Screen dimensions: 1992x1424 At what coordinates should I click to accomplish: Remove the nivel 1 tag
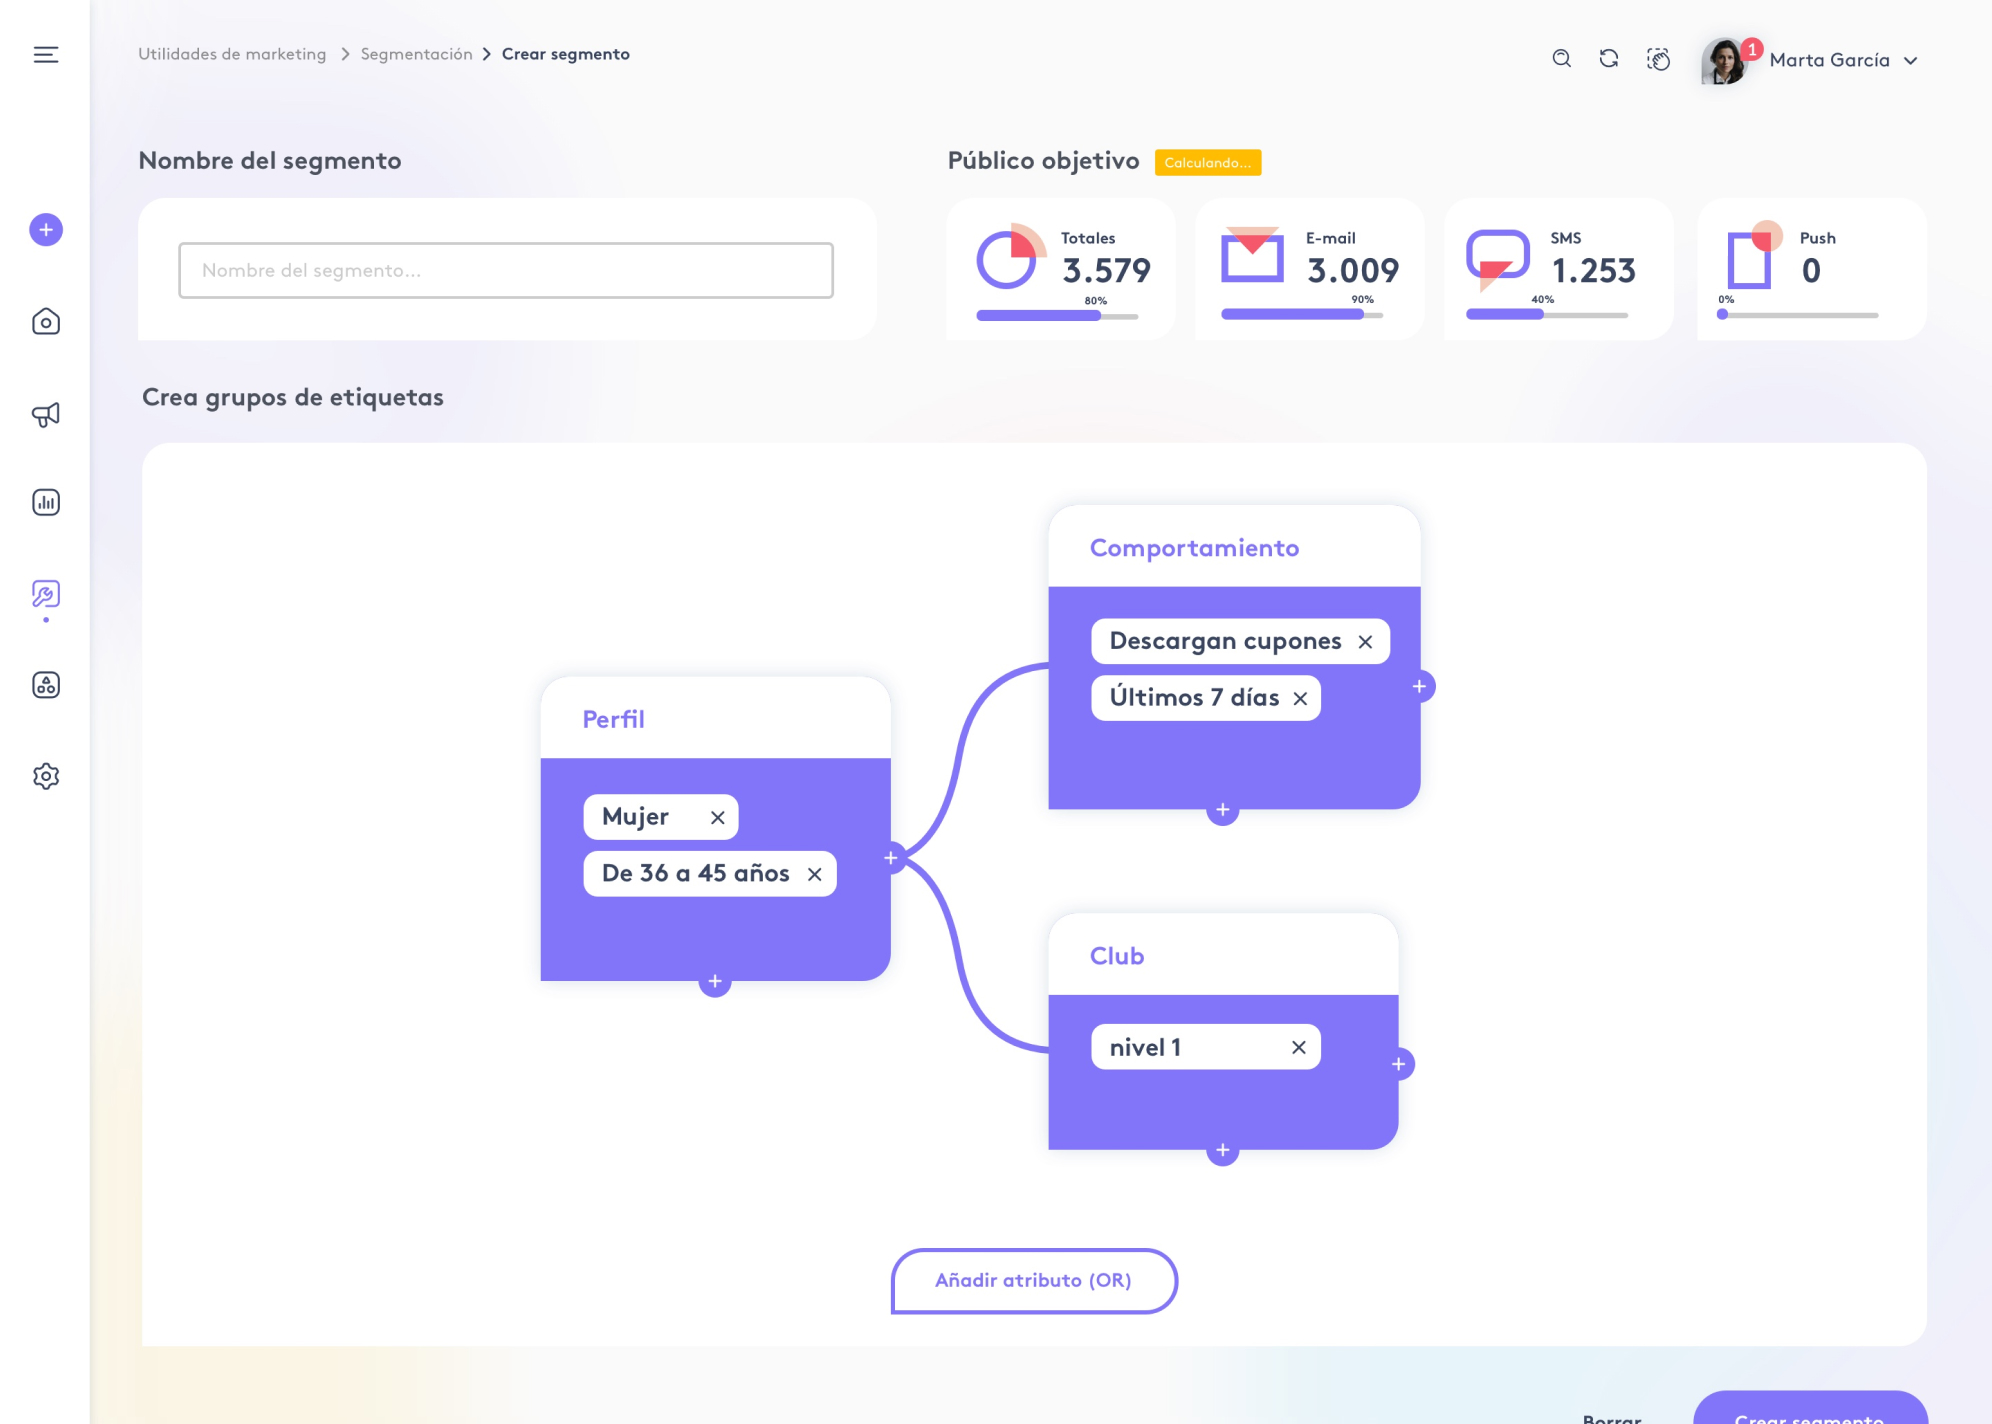click(1298, 1048)
